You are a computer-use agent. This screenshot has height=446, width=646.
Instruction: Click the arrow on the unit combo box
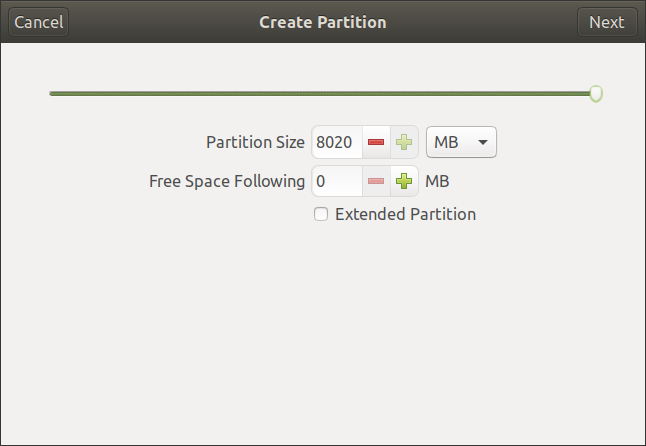click(483, 143)
